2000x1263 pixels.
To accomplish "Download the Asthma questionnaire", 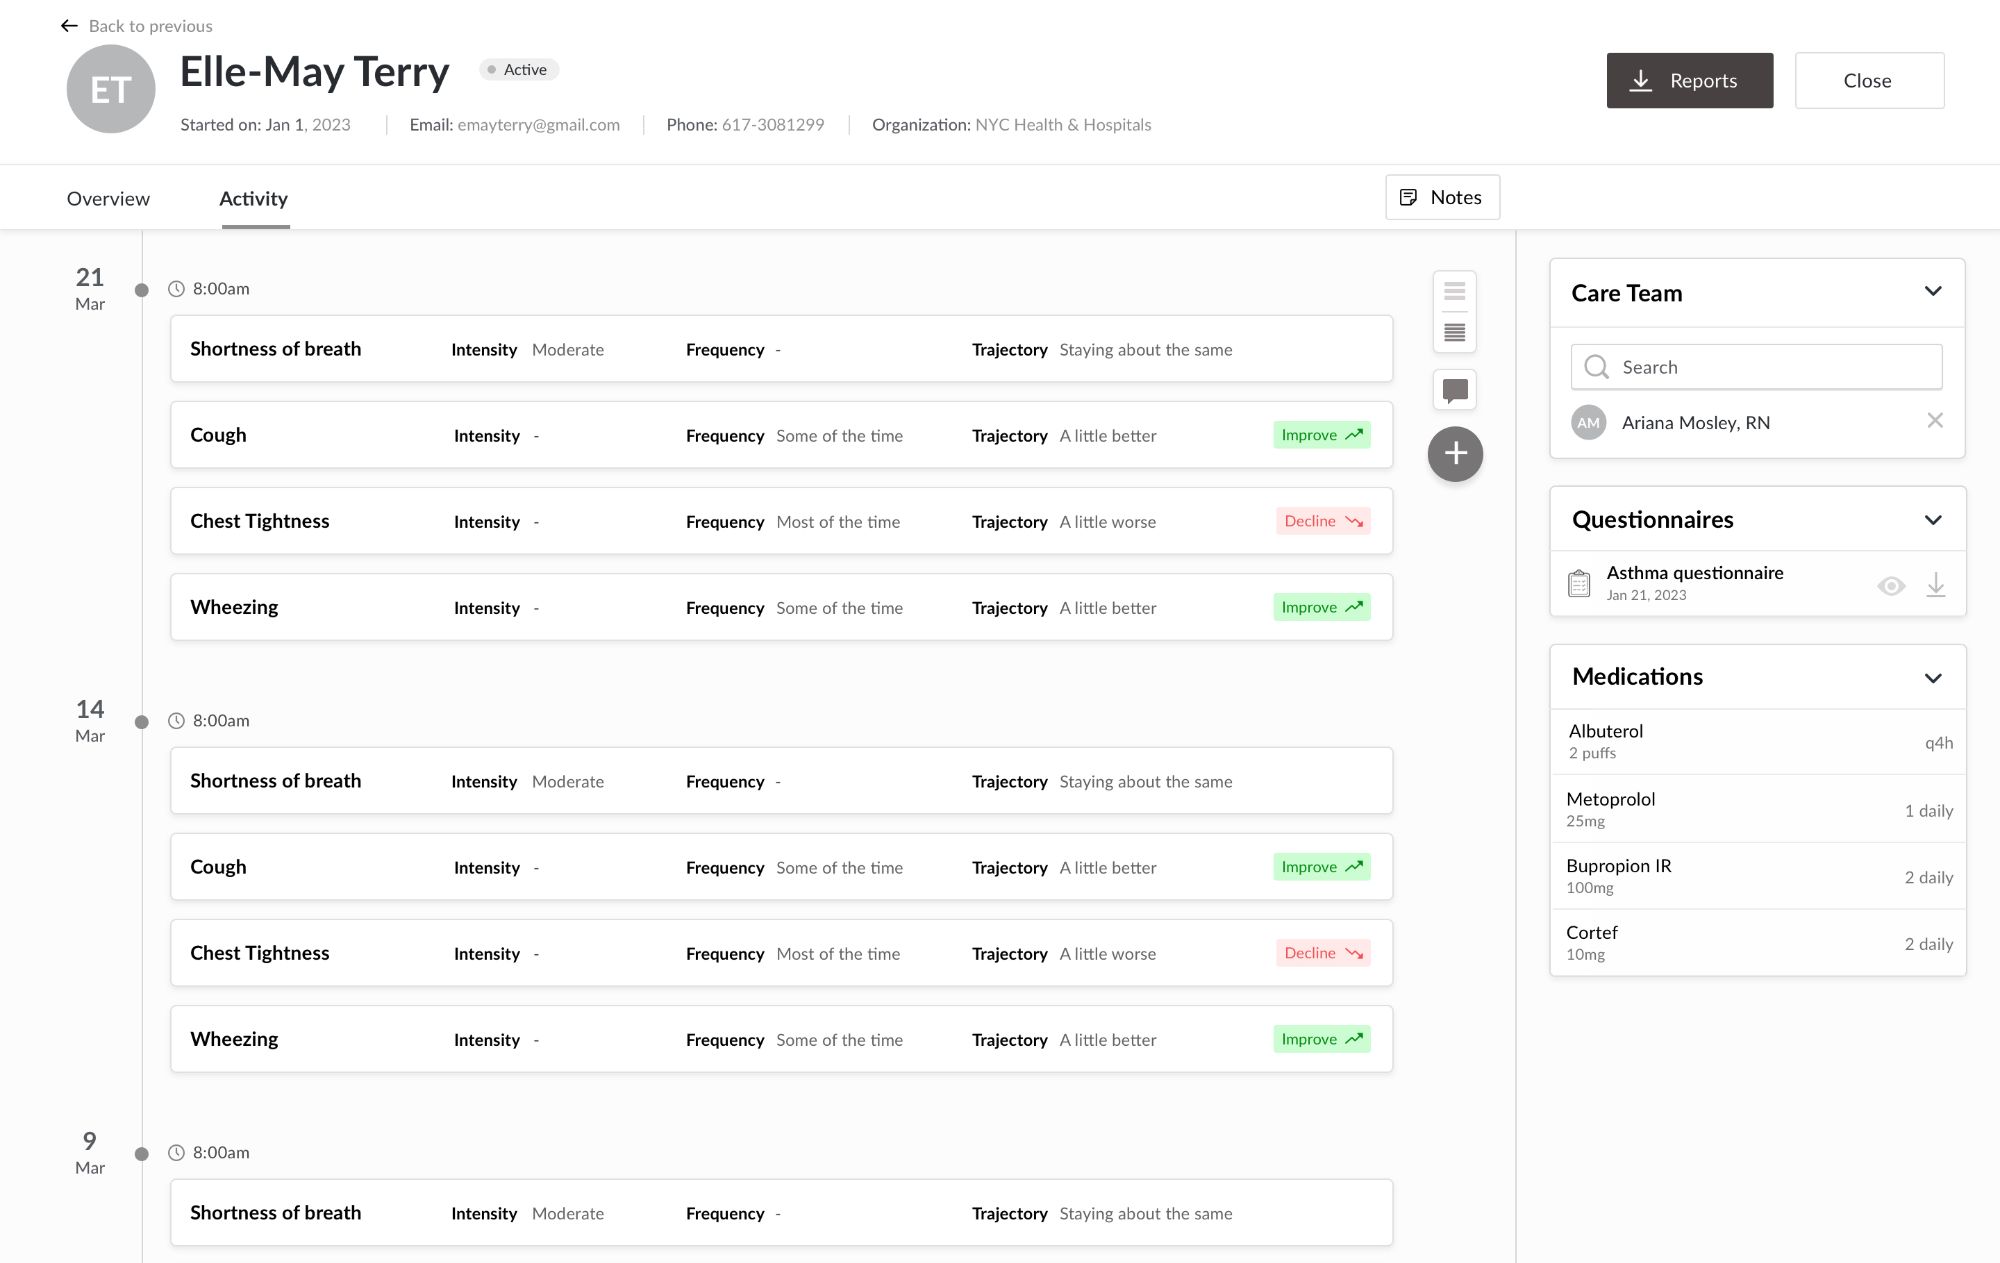I will click(x=1935, y=585).
